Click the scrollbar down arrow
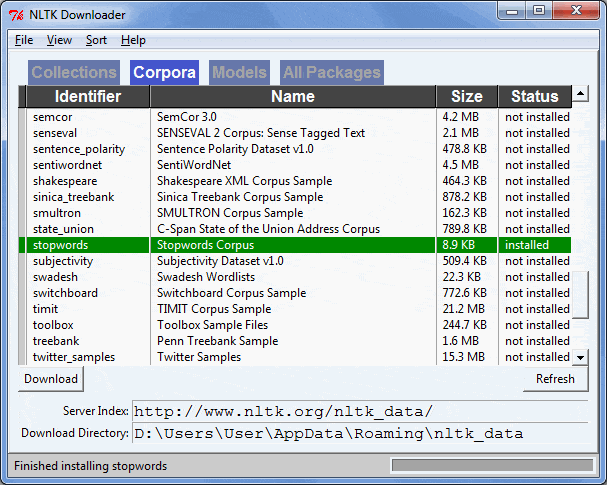The height and width of the screenshot is (485, 607). [580, 357]
